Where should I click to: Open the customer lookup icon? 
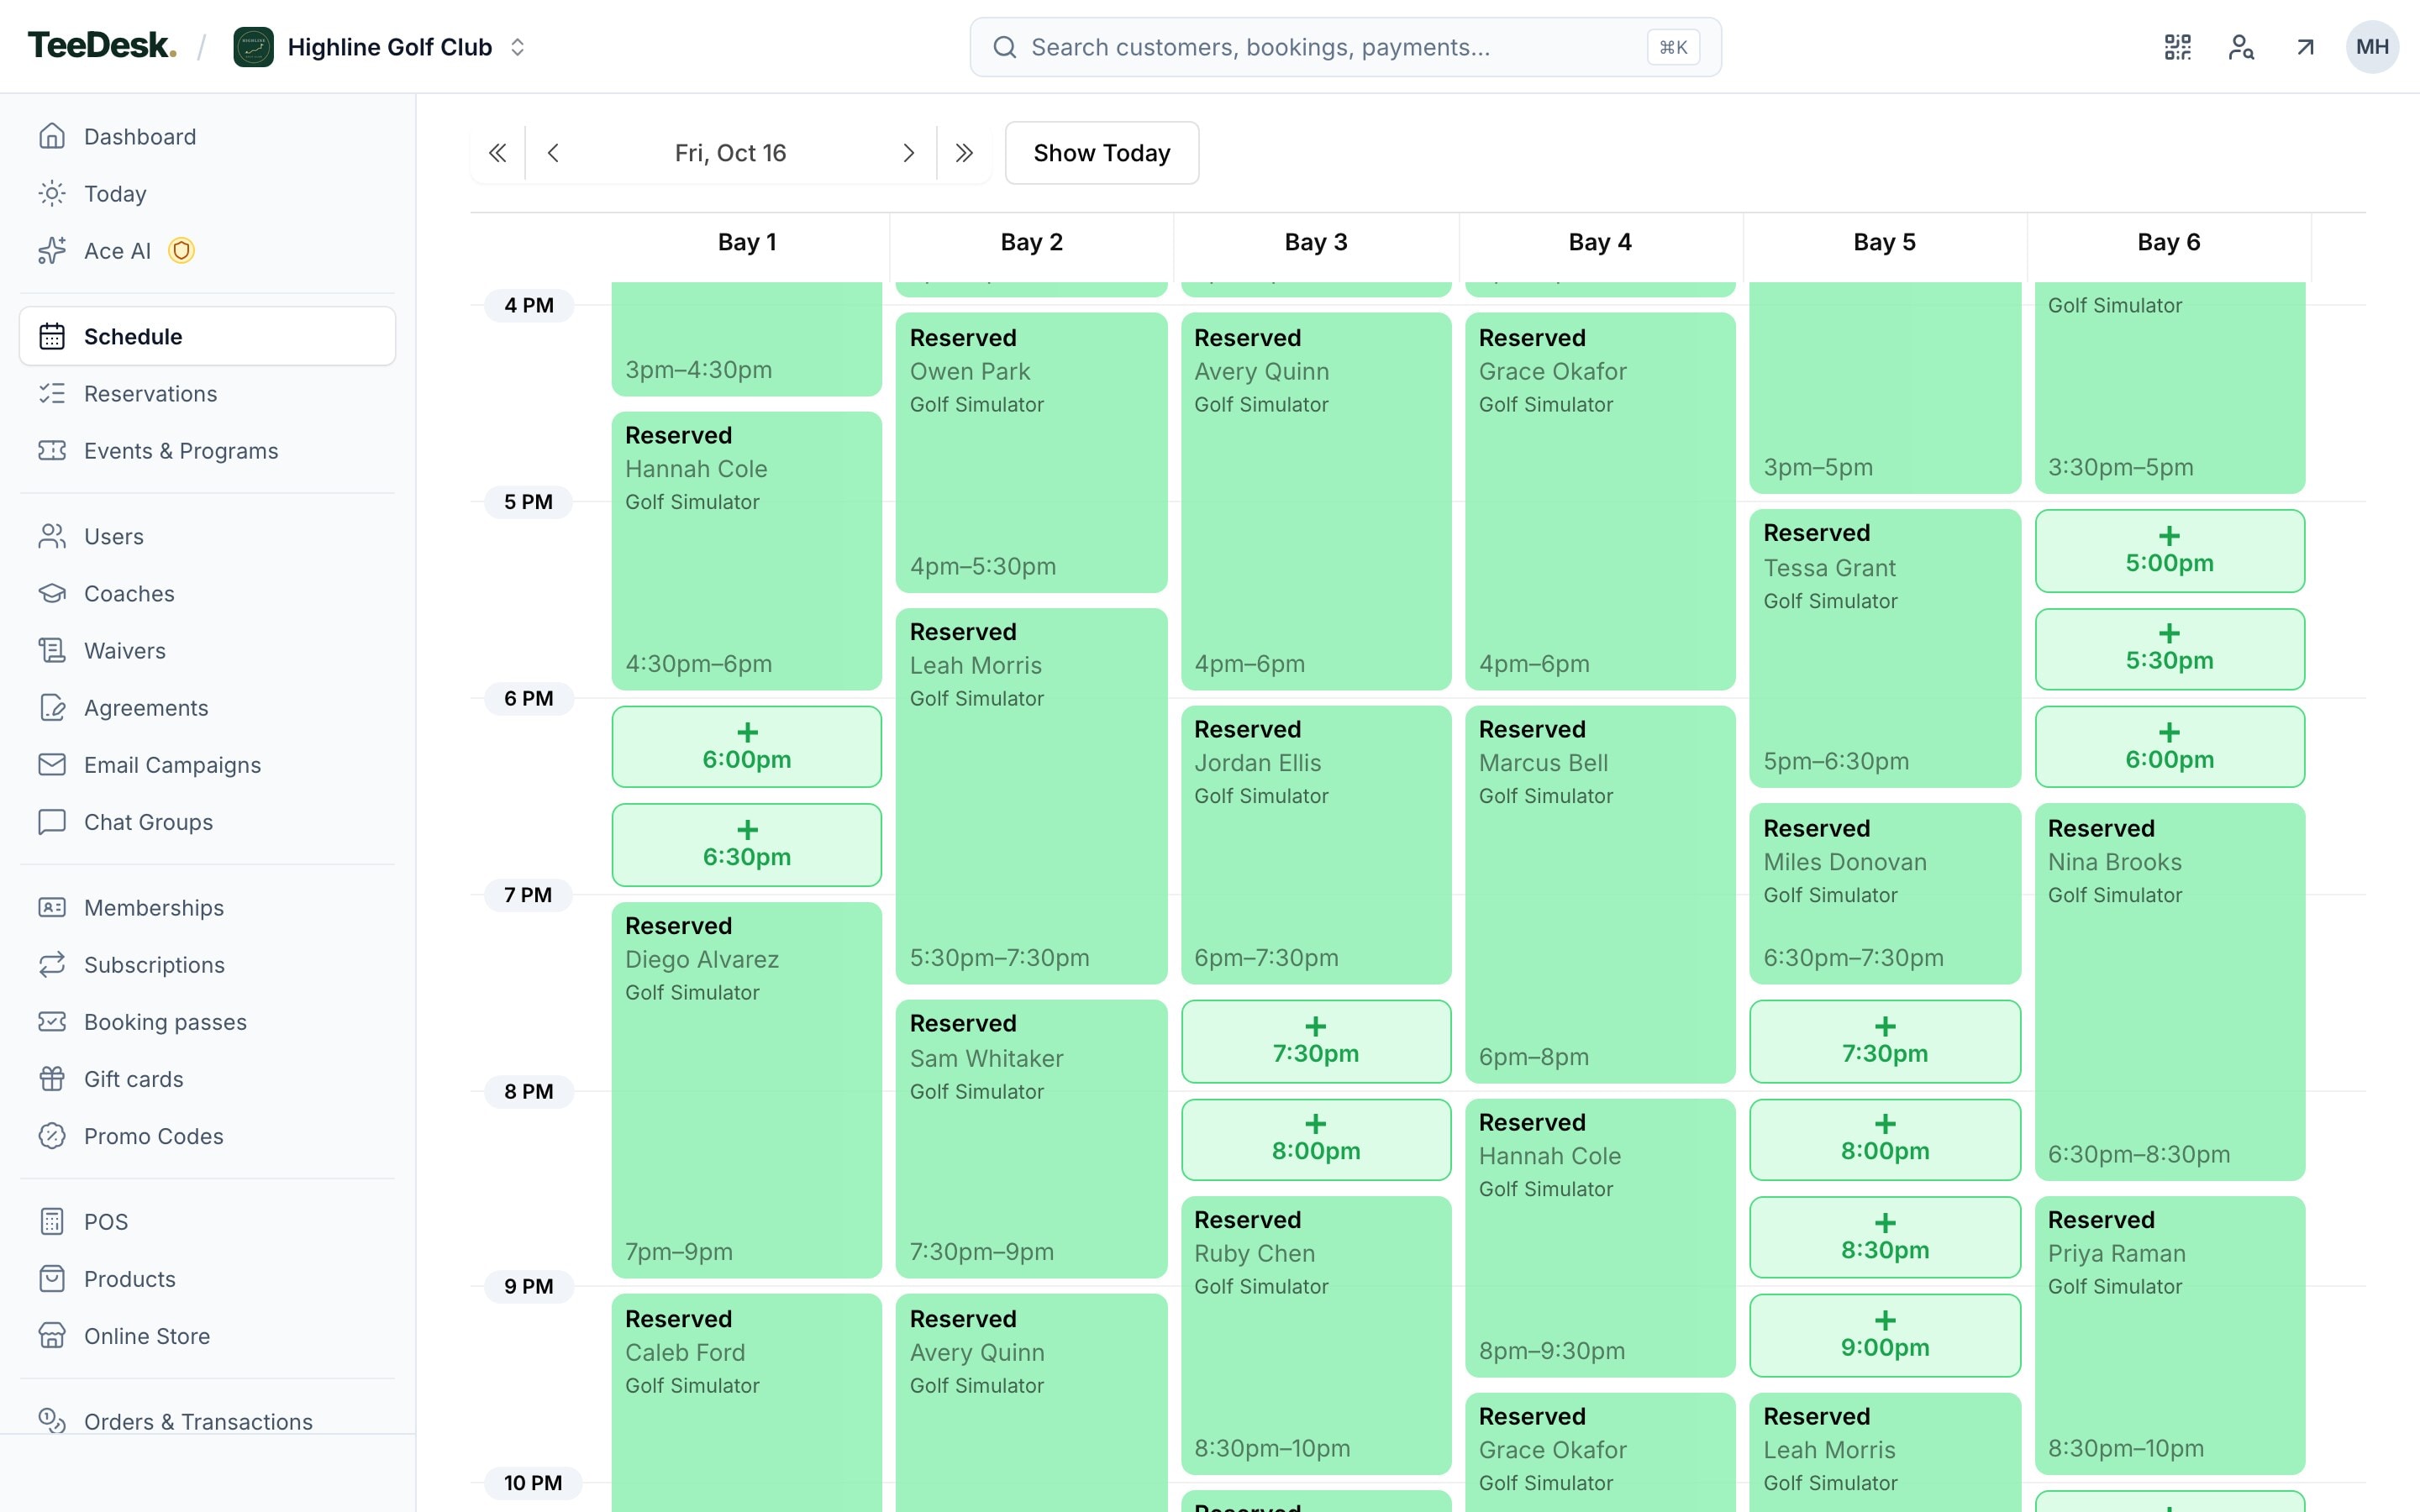click(x=2241, y=47)
